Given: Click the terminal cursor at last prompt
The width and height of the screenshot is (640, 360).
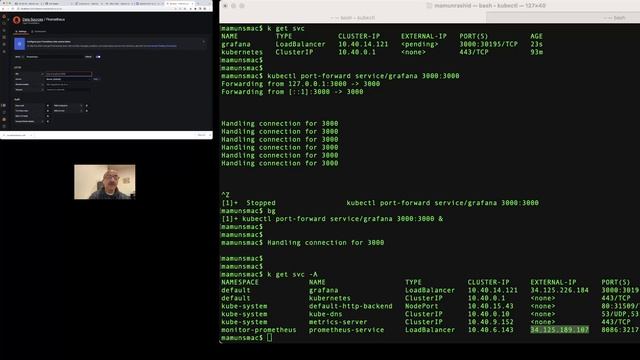Looking at the screenshot, I should coord(269,338).
